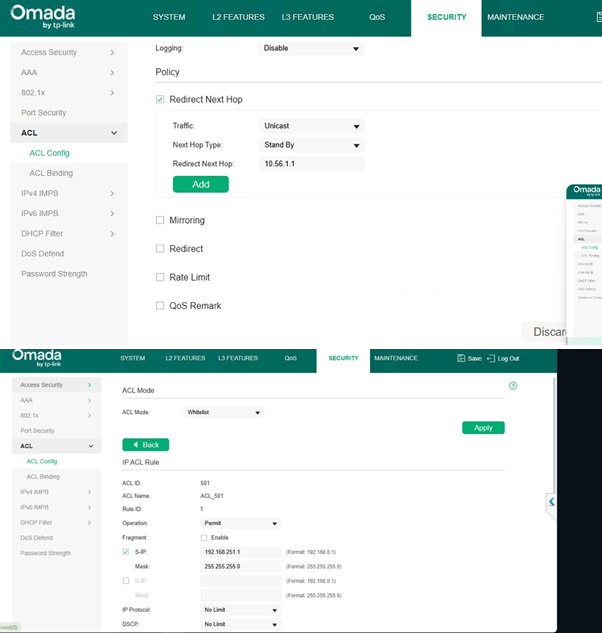Screen dimensions: 602x633
Task: Open the Next Hop Type dropdown
Action: coord(312,145)
